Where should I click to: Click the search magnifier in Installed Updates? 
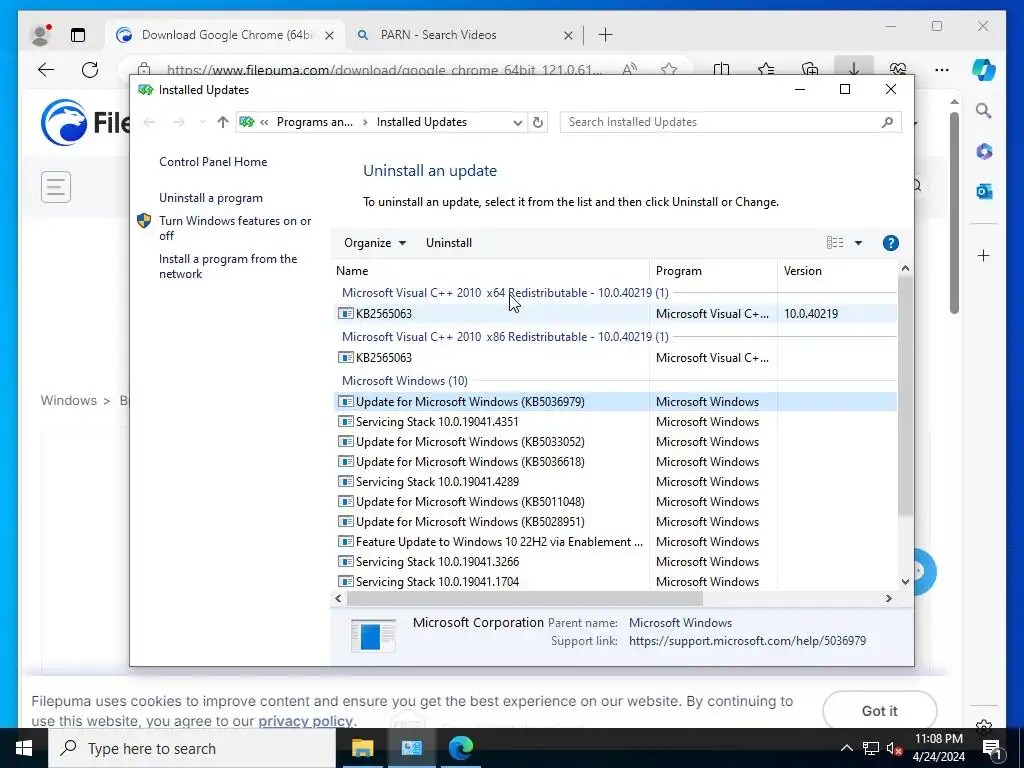click(887, 122)
